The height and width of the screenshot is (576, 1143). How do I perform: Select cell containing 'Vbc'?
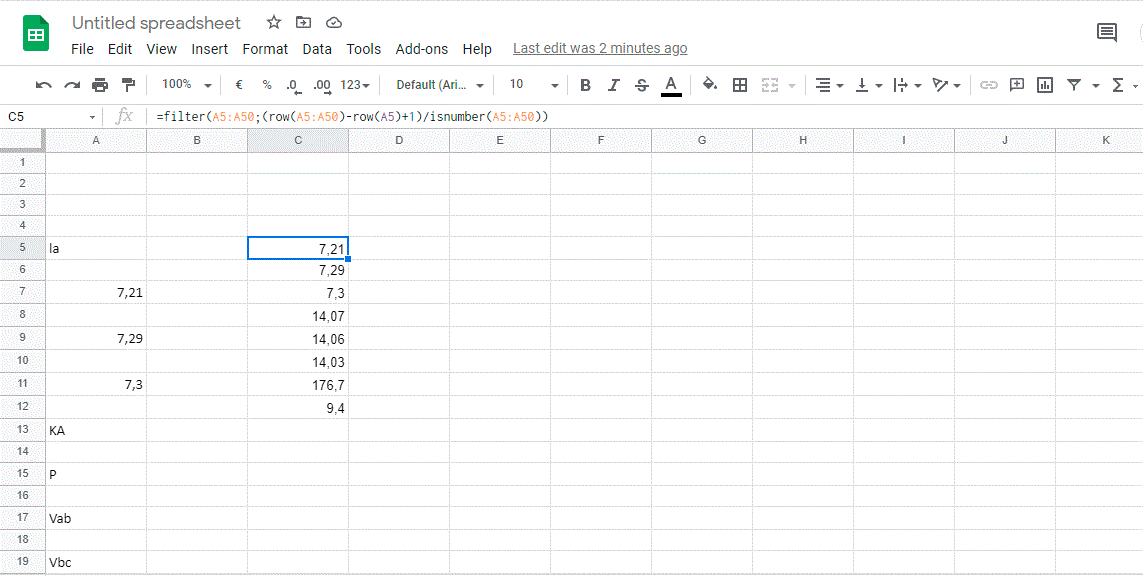96,562
